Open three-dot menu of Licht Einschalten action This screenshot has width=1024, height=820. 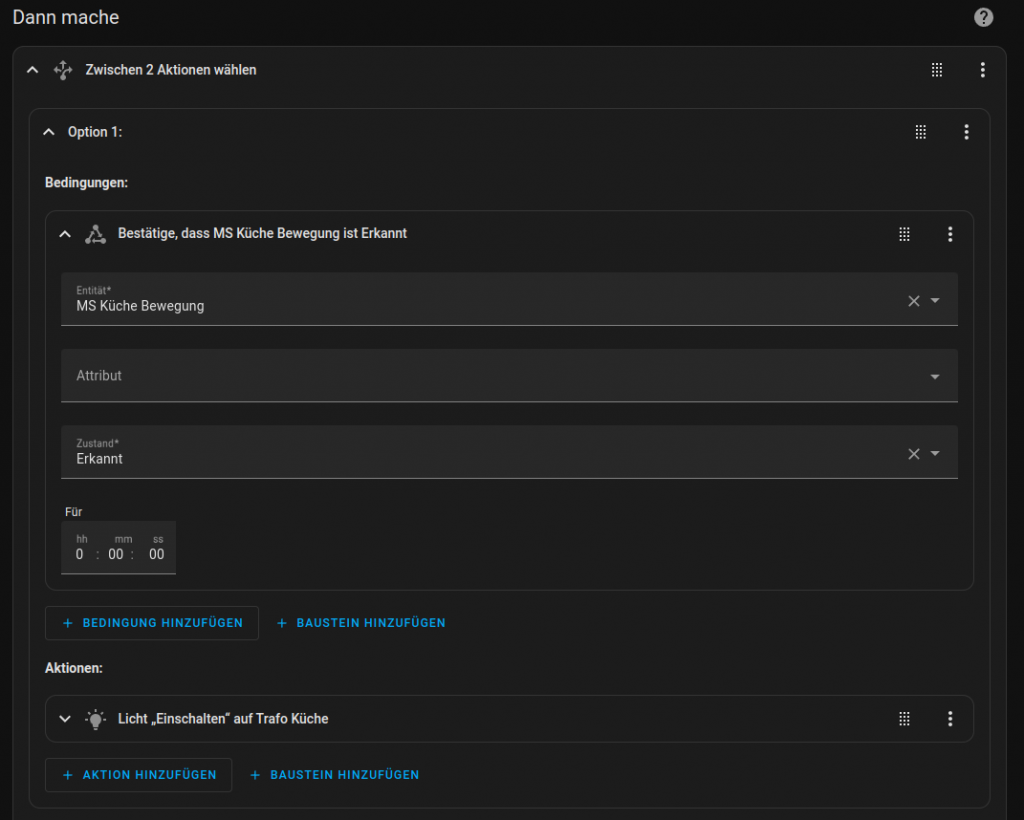(x=950, y=719)
